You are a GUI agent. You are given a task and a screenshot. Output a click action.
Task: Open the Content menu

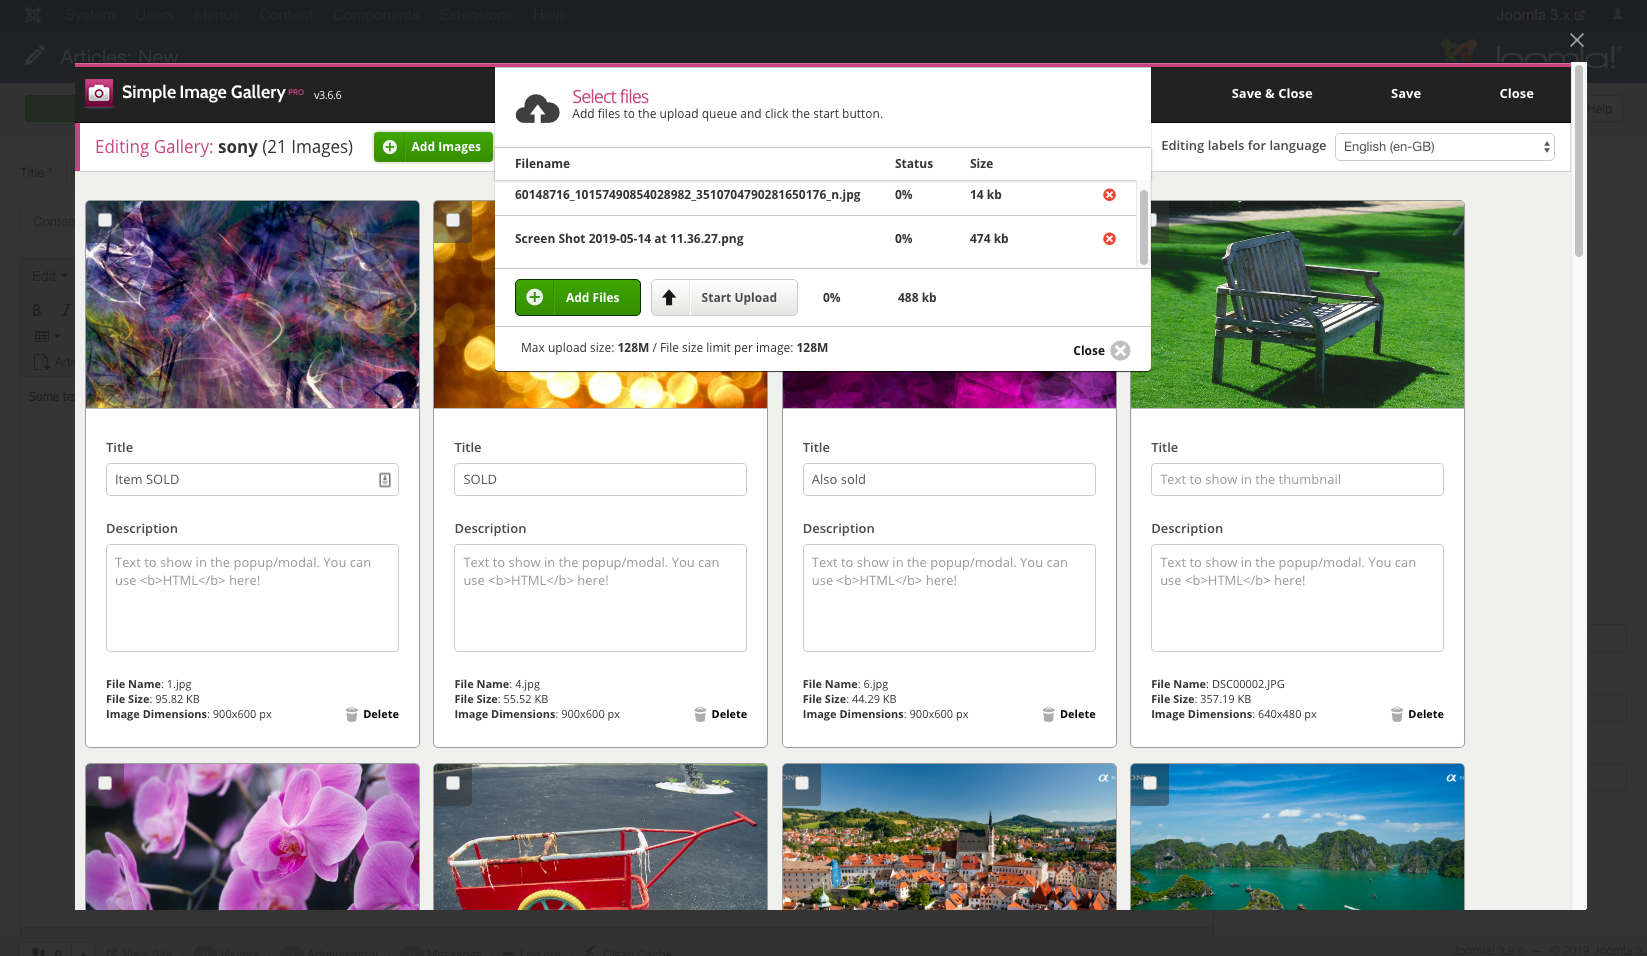point(286,15)
